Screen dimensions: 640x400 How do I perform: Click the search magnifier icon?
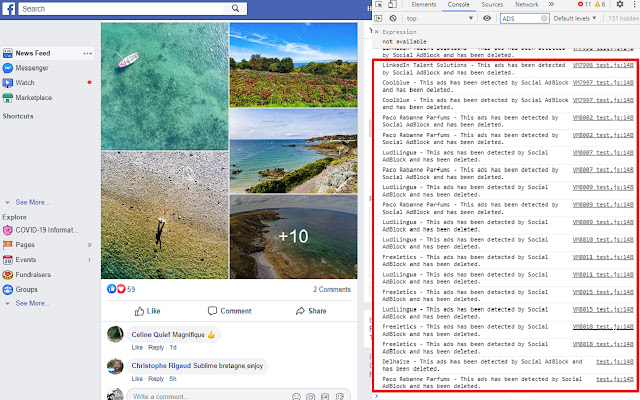tap(236, 8)
